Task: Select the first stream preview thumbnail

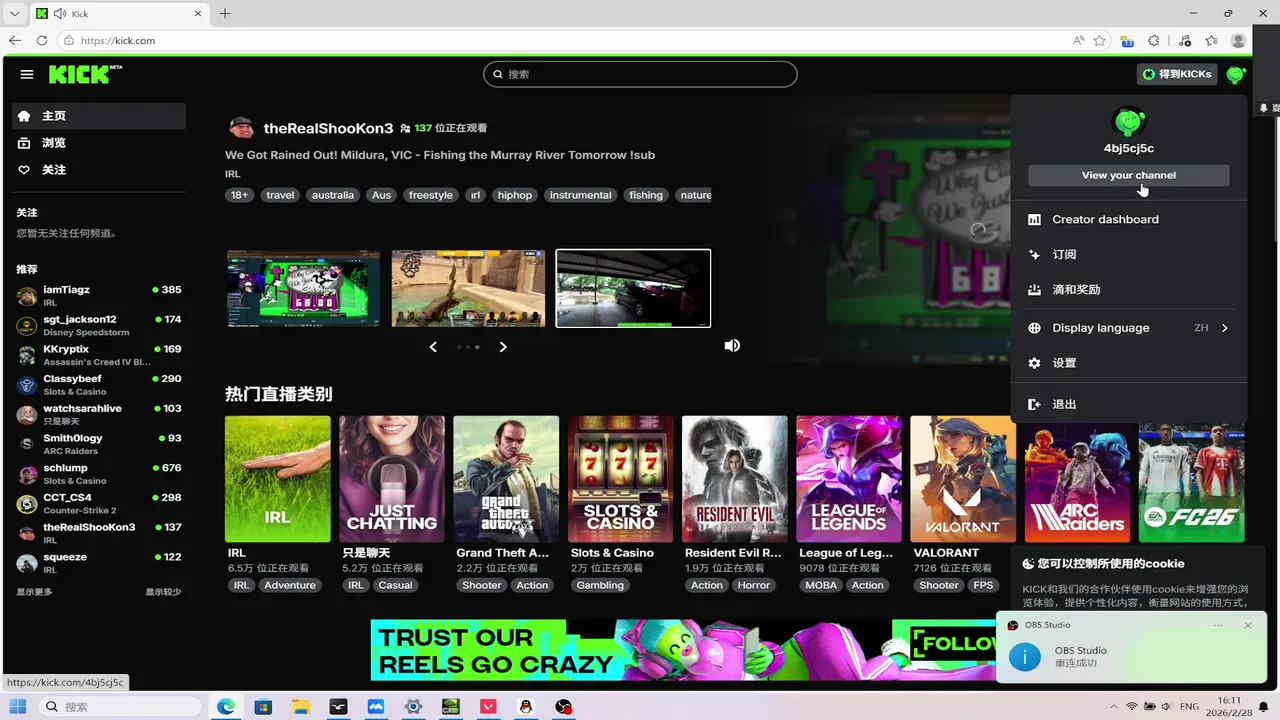Action: coord(303,288)
